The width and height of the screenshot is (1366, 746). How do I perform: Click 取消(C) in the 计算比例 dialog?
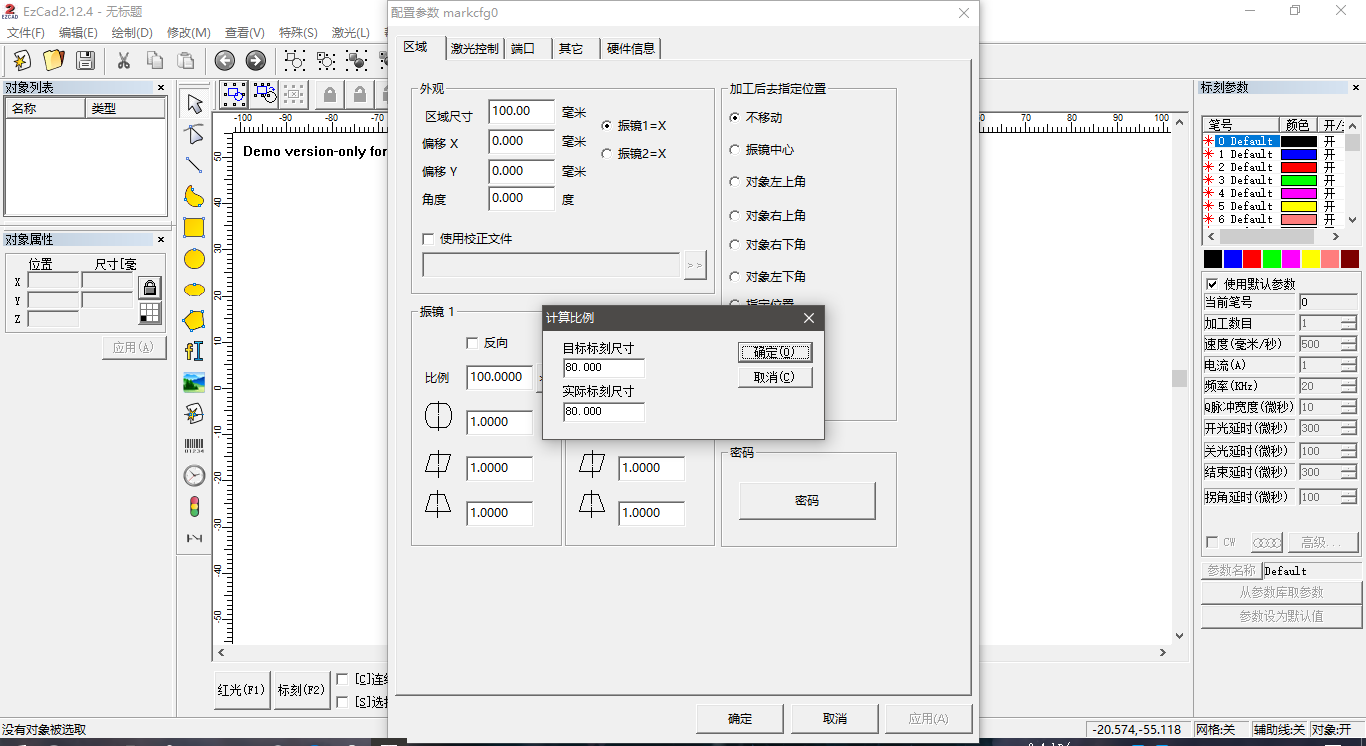tap(775, 377)
